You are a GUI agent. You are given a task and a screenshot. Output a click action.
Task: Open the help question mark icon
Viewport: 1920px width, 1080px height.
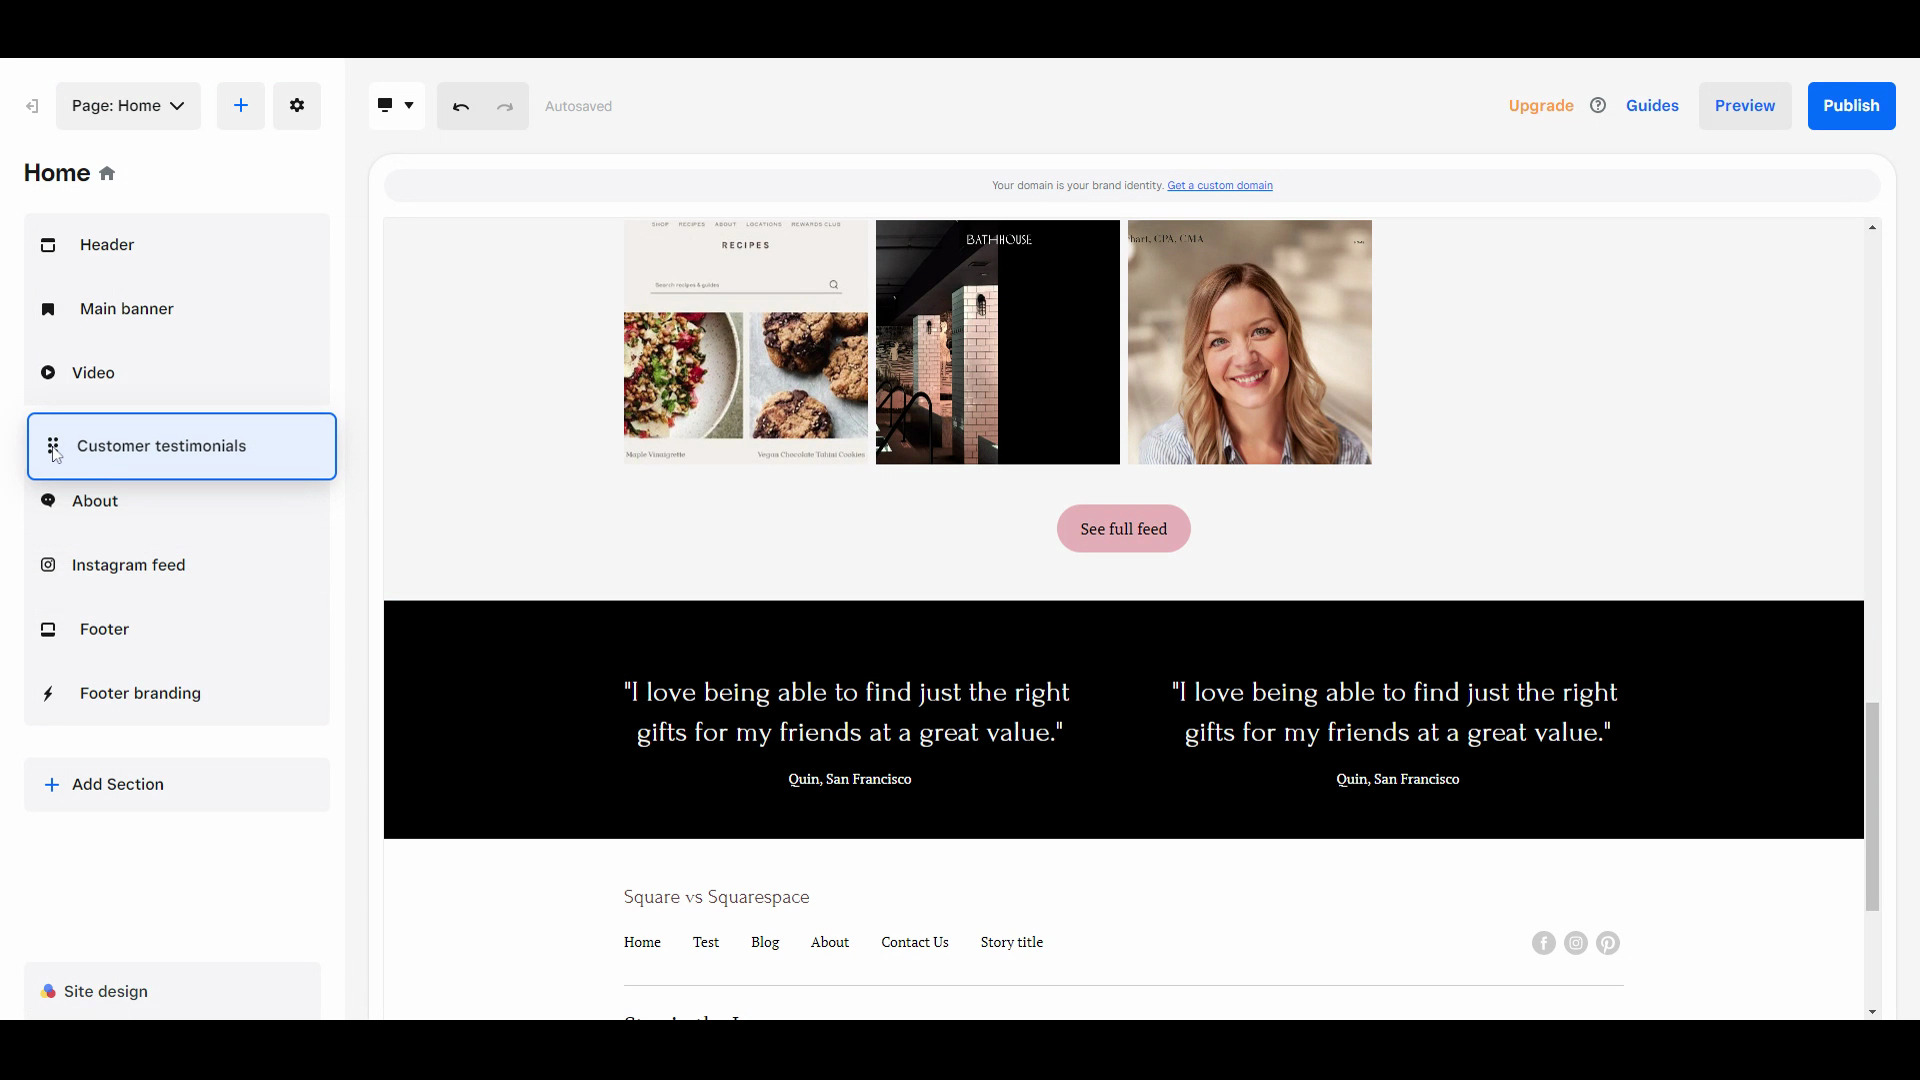pyautogui.click(x=1598, y=105)
